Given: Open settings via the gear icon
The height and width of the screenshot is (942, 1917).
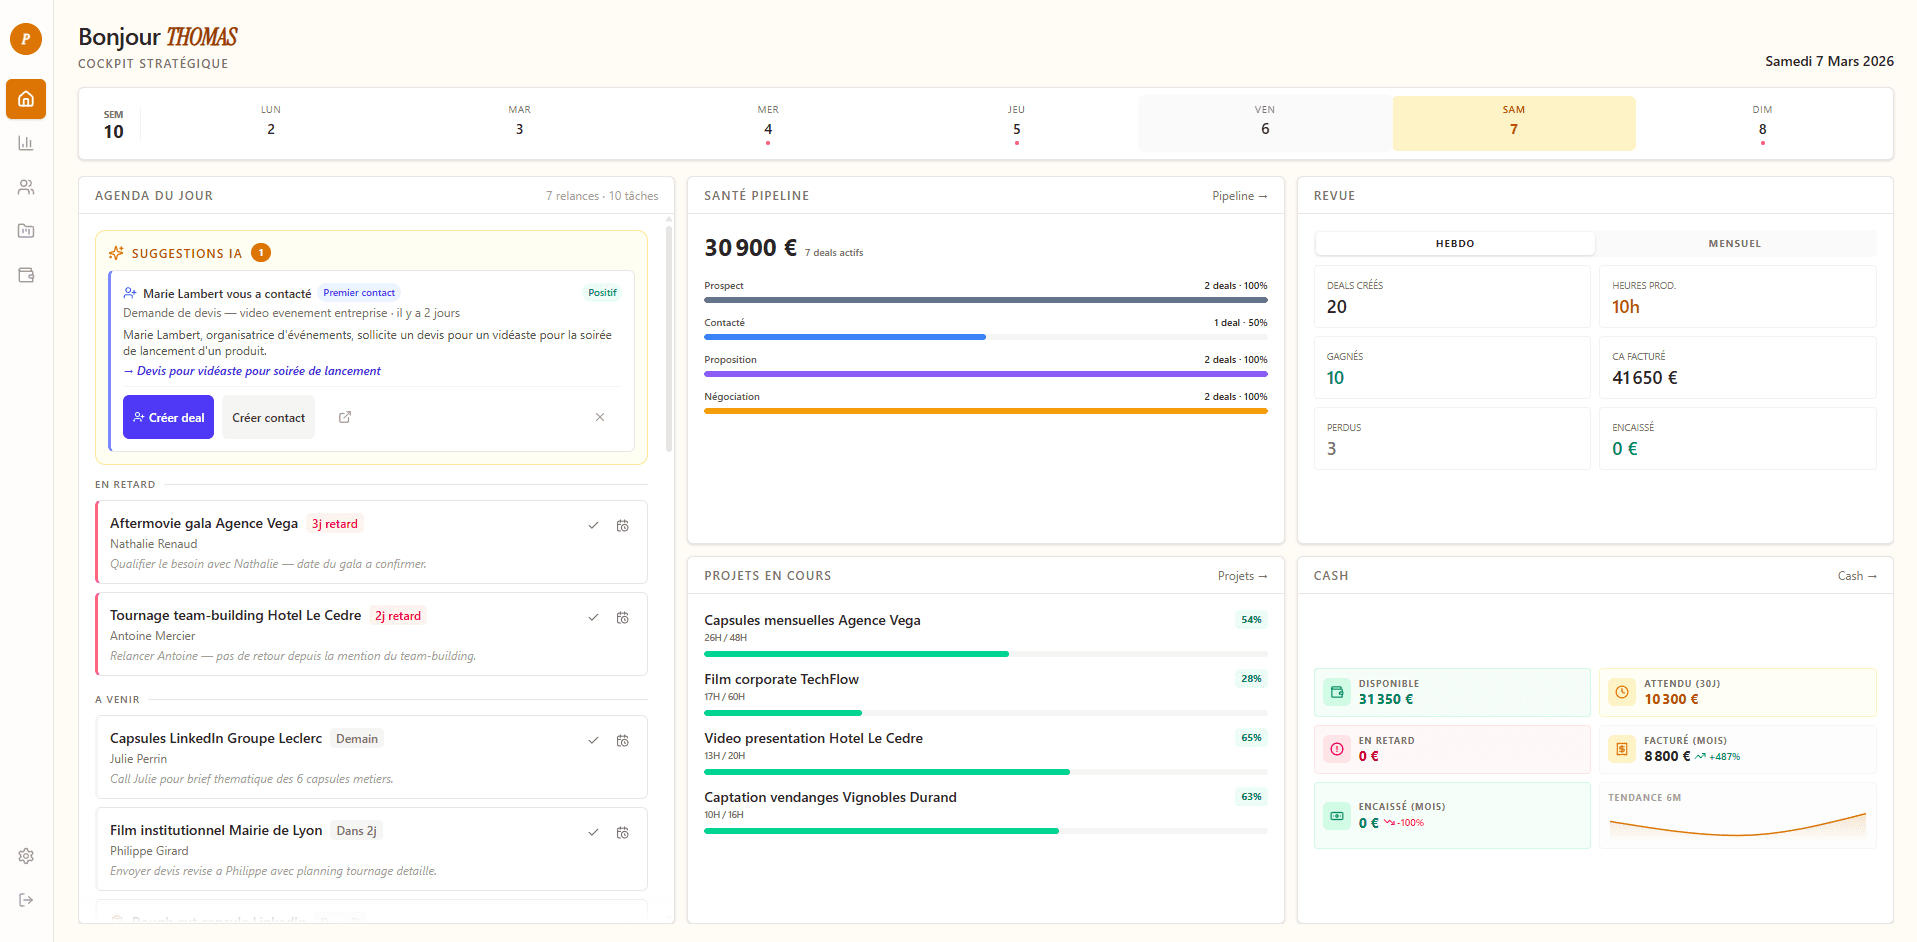Looking at the screenshot, I should point(25,856).
